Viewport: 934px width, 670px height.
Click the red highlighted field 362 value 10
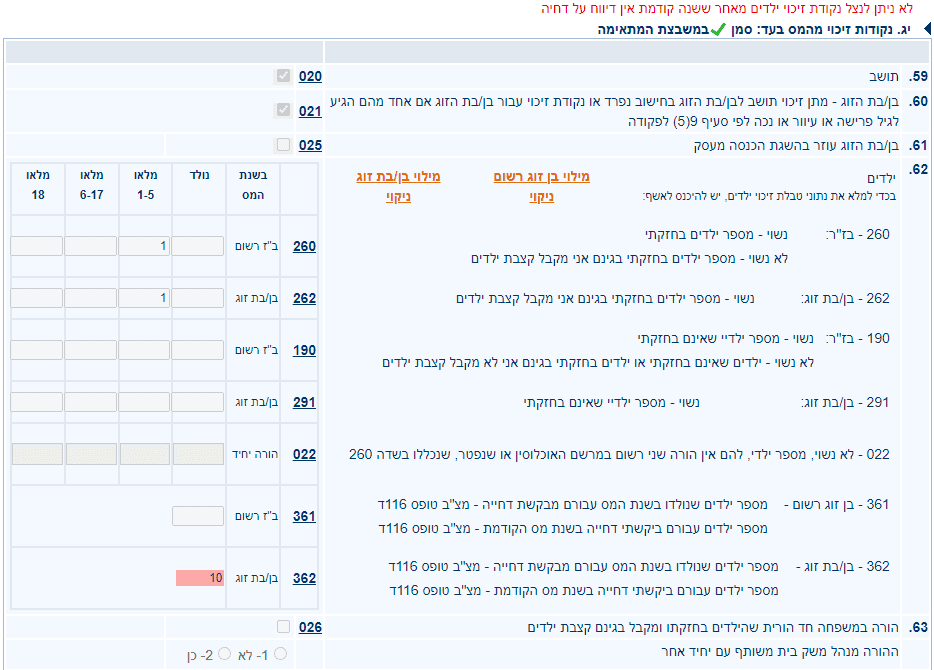(x=200, y=578)
